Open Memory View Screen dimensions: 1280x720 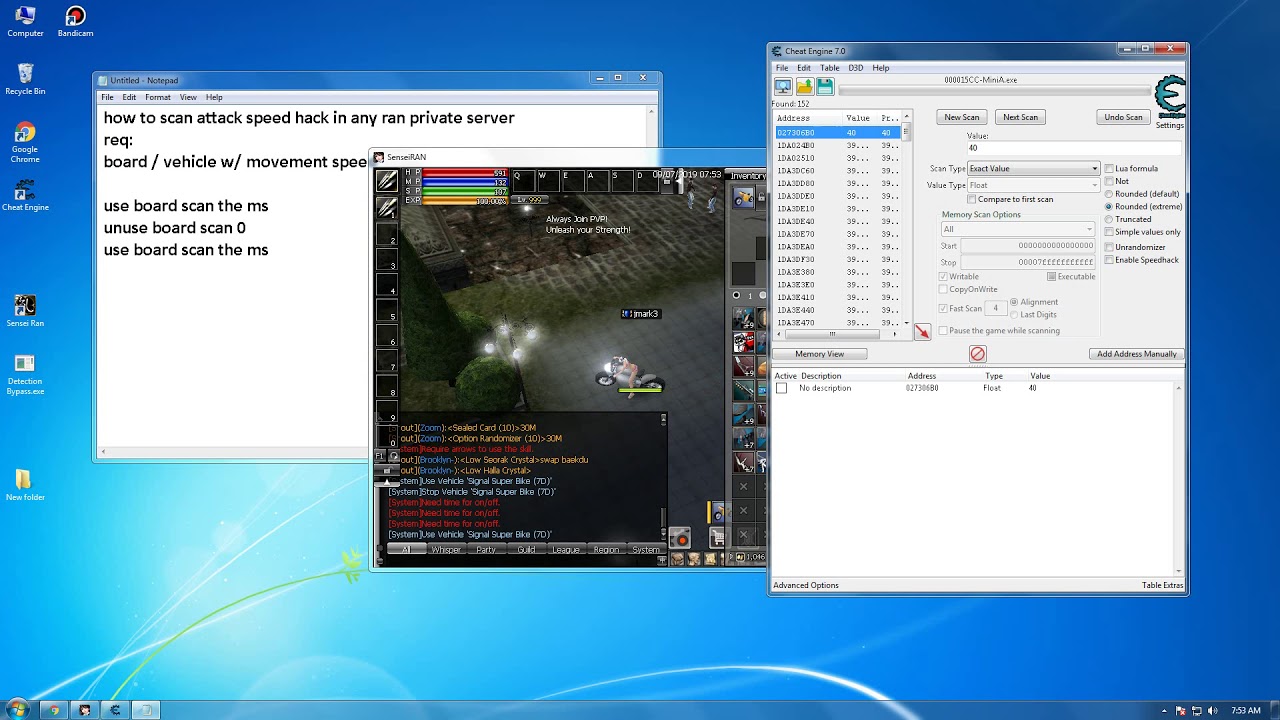pos(819,354)
